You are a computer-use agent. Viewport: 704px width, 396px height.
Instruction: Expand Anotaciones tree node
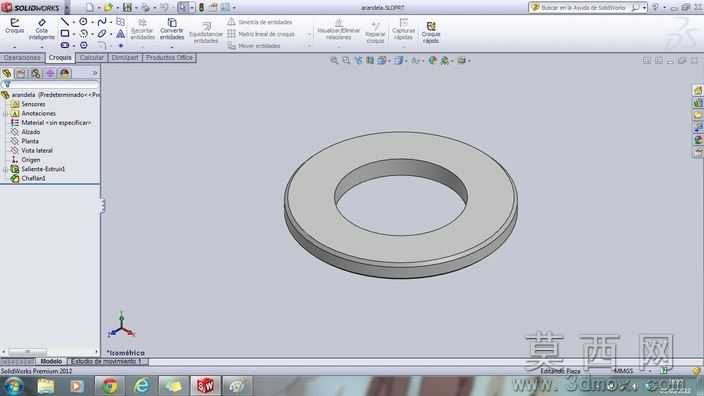pyautogui.click(x=5, y=114)
